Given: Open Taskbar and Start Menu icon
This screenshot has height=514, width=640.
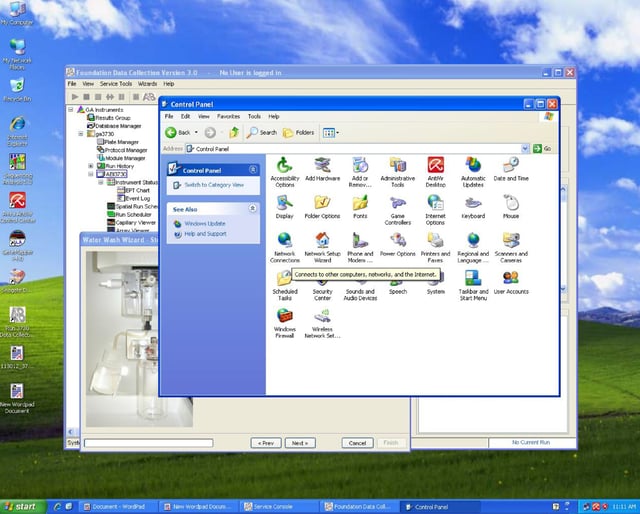Looking at the screenshot, I should pos(473,285).
